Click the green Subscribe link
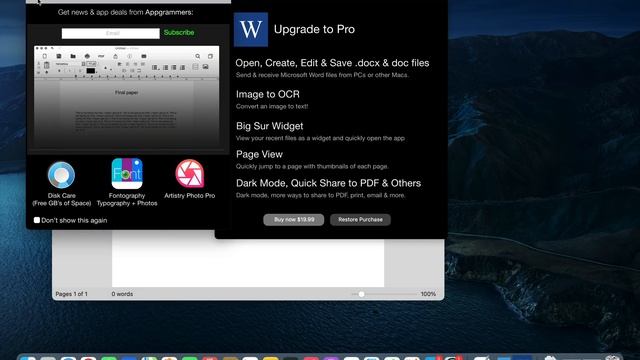The image size is (640, 360). [x=179, y=32]
